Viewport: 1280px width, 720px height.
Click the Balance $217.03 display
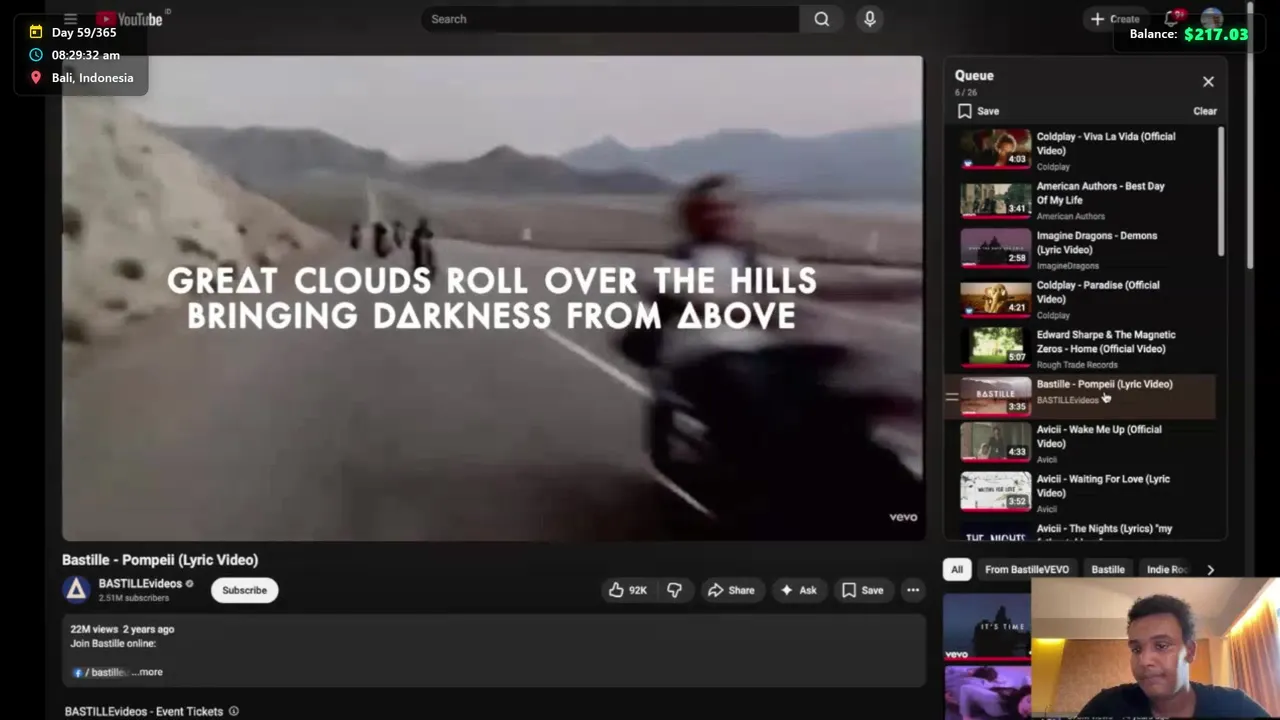(1189, 34)
